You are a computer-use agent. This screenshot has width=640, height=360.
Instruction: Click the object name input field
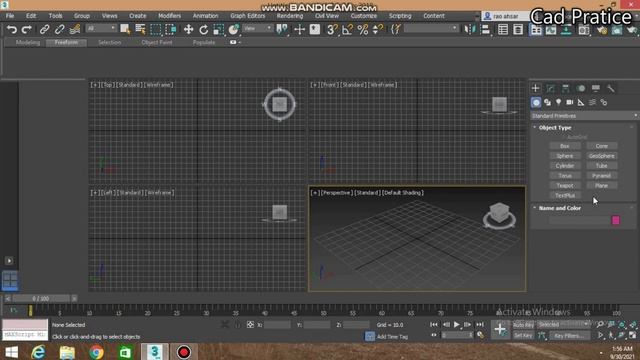click(x=579, y=220)
